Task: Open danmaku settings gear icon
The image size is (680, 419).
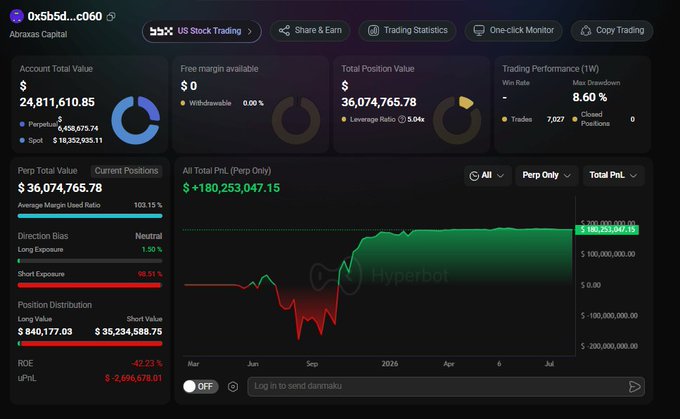Action: (233, 386)
